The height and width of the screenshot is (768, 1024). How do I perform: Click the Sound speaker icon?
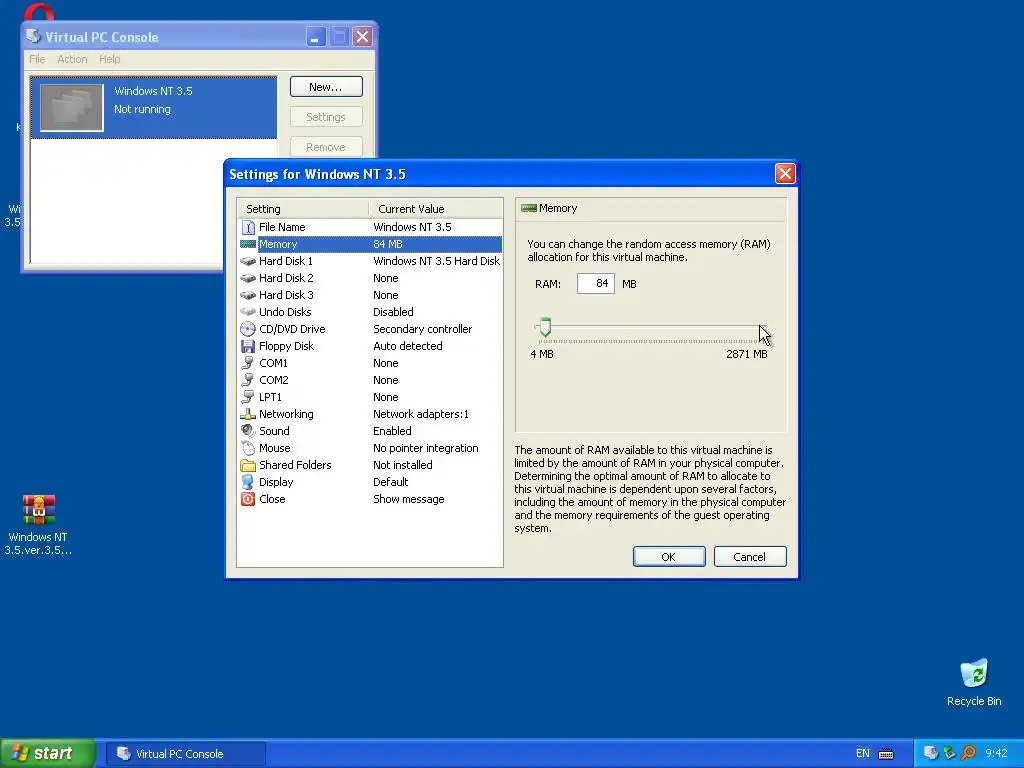(x=248, y=431)
